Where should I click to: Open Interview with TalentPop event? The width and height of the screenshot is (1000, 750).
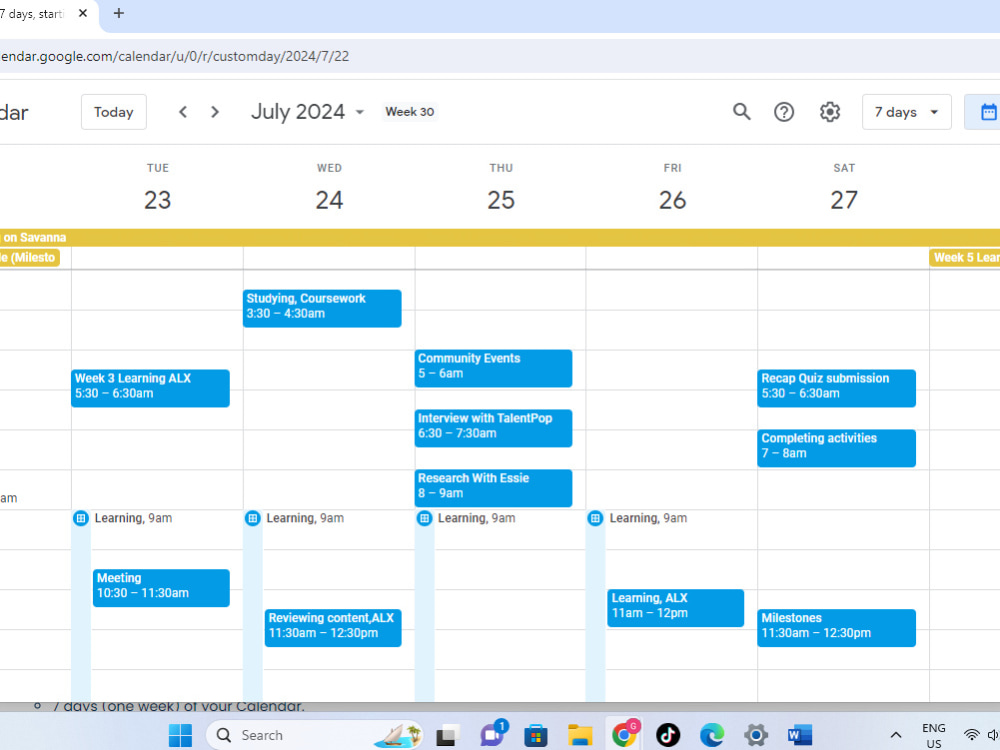pyautogui.click(x=494, y=429)
